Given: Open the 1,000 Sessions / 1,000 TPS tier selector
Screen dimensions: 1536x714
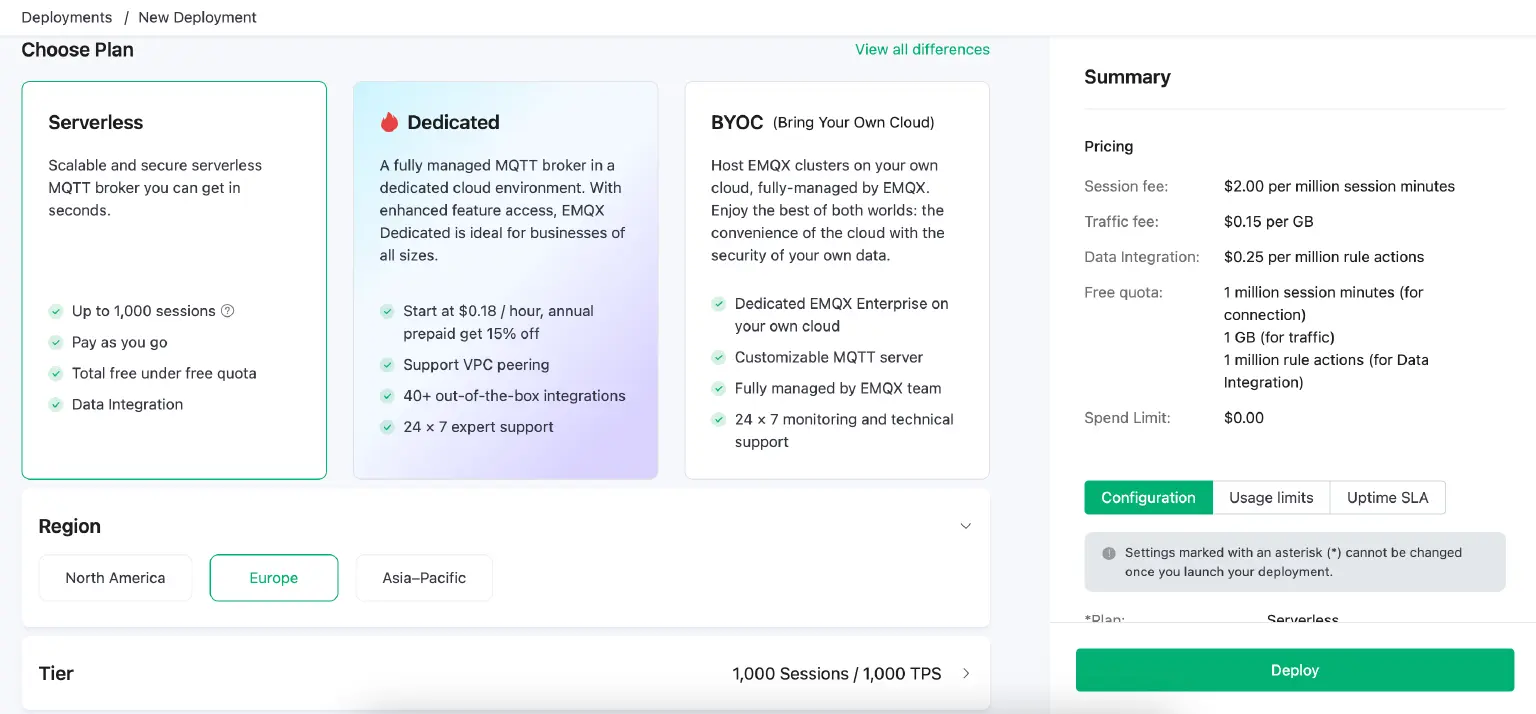Looking at the screenshot, I should click(836, 674).
